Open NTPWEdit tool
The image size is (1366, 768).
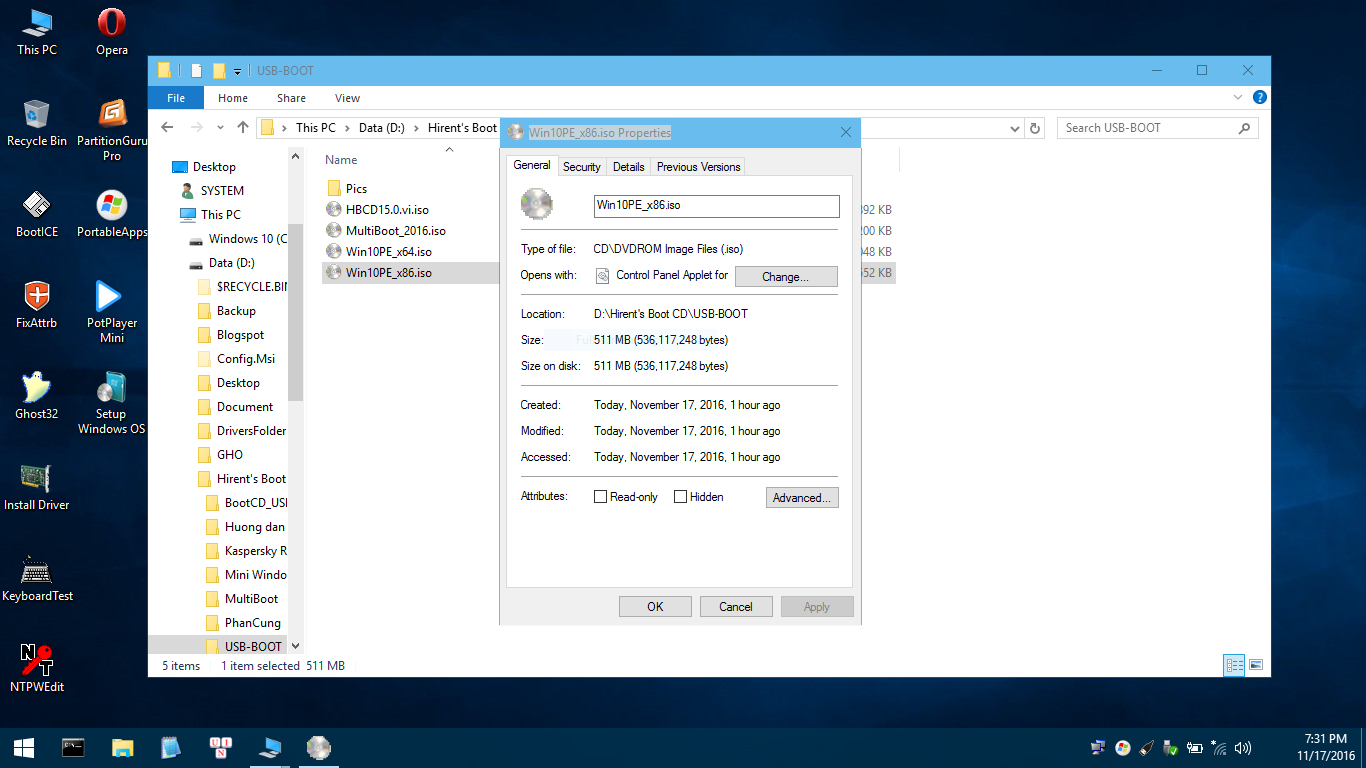pyautogui.click(x=36, y=660)
